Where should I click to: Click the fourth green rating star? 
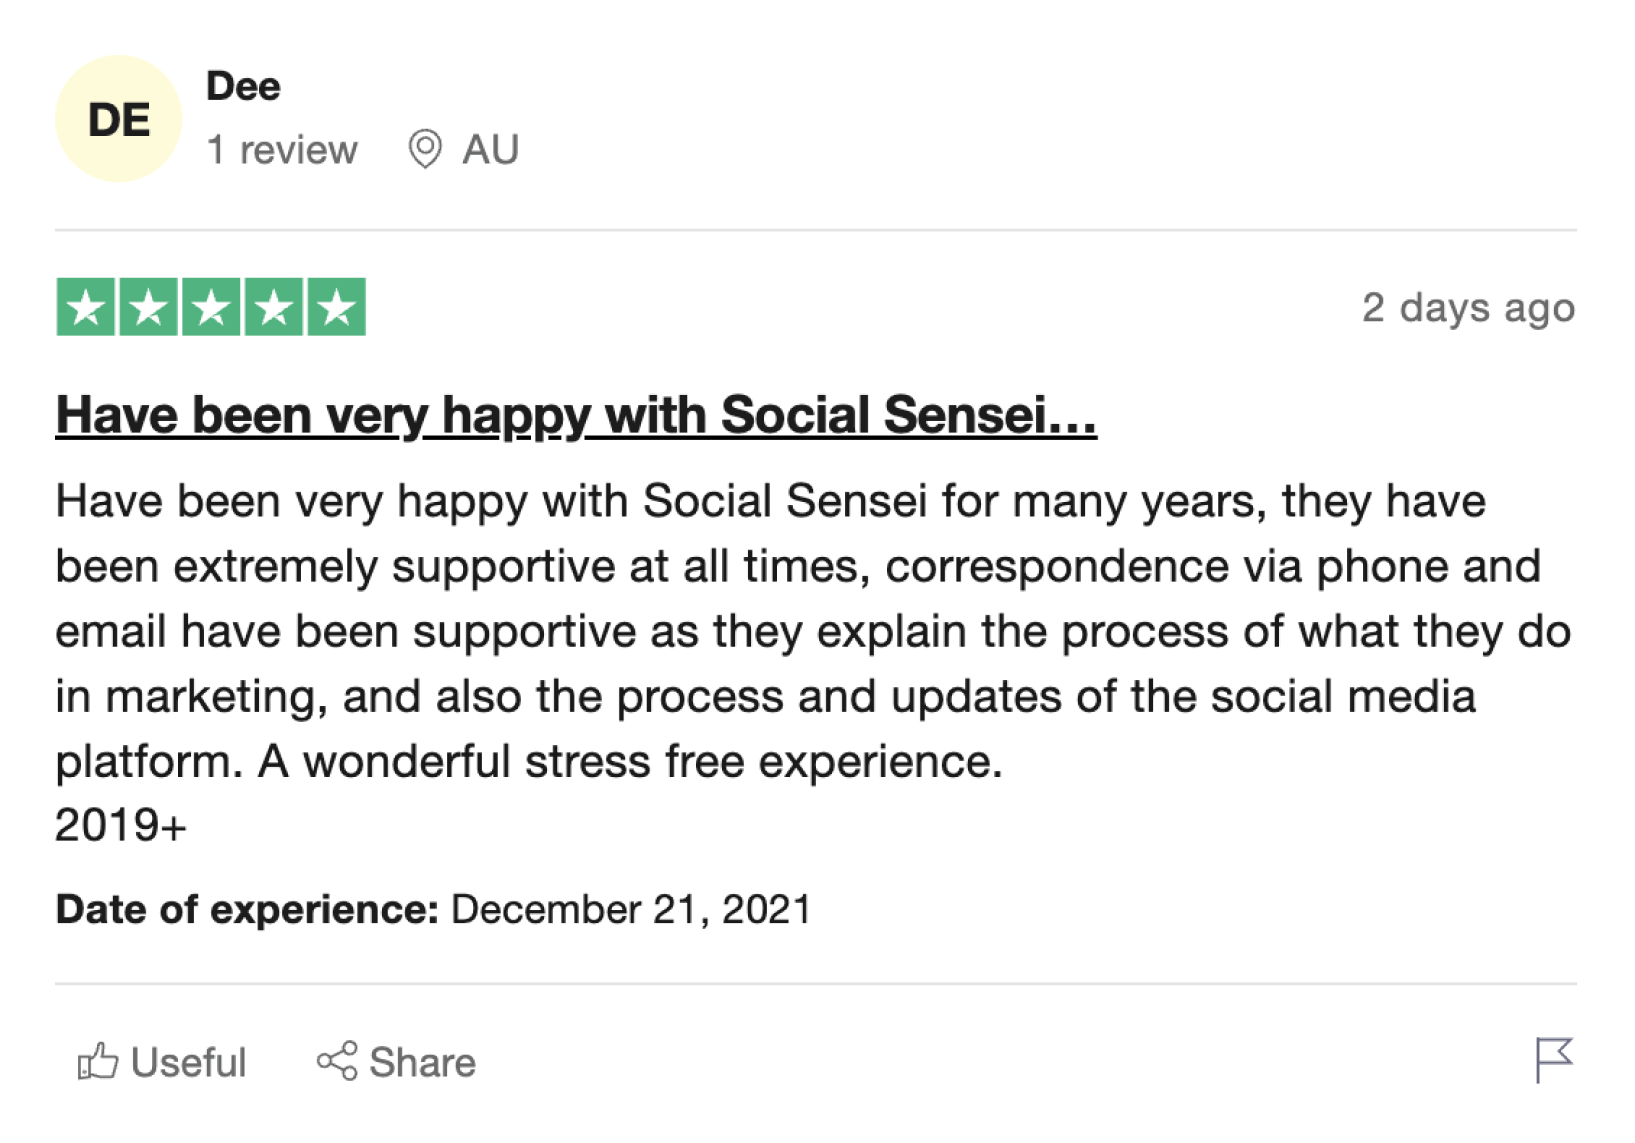pyautogui.click(x=273, y=307)
